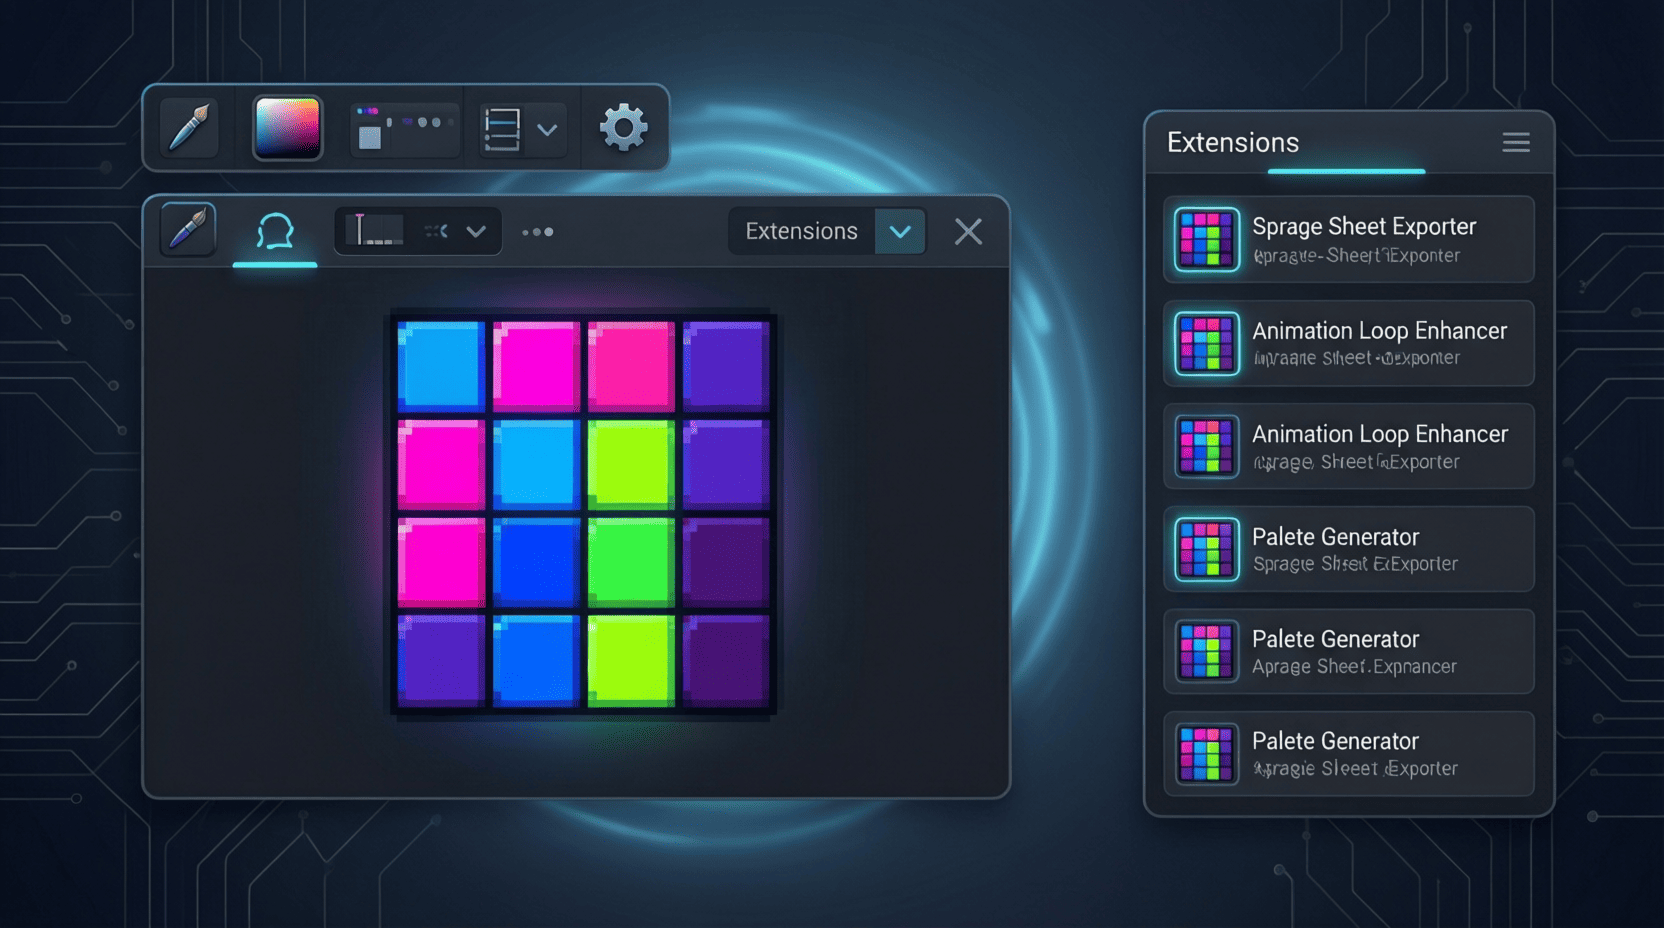Select the brush tool in editor window

click(x=188, y=230)
